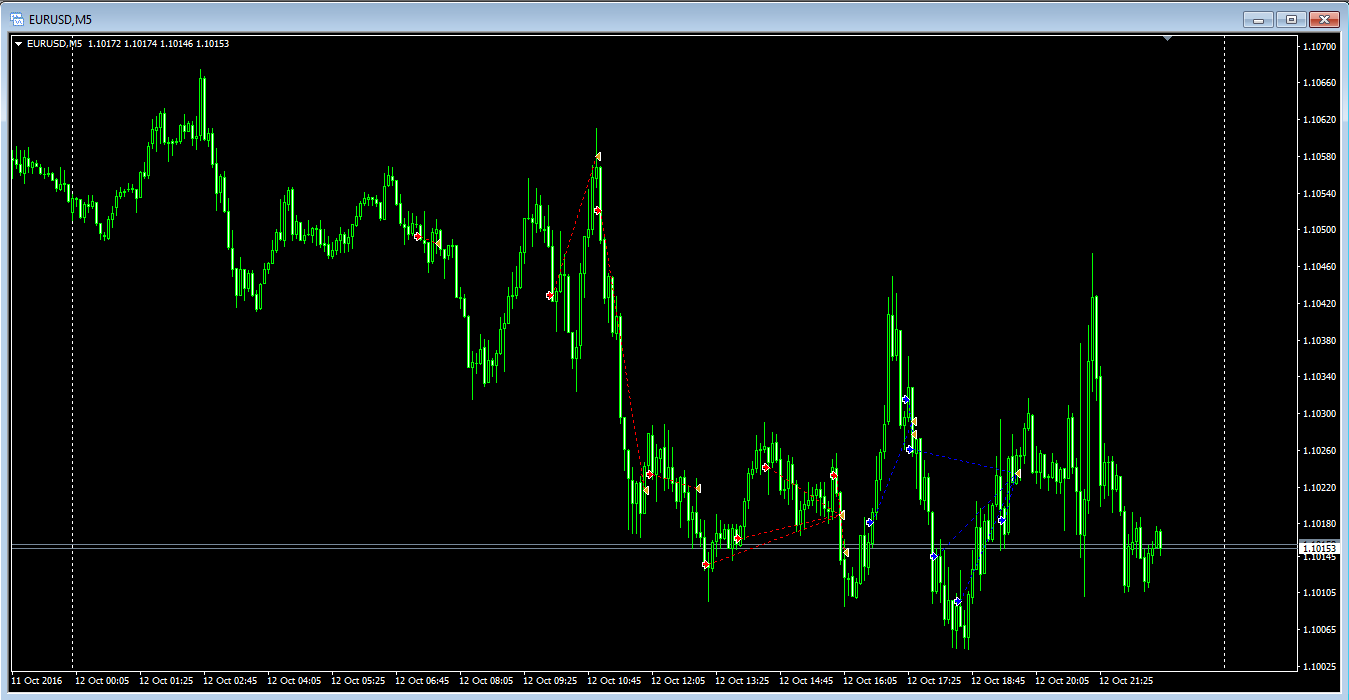1349x700 pixels.
Task: Click the 12 Oct 21:25 time label
Action: coord(1126,681)
